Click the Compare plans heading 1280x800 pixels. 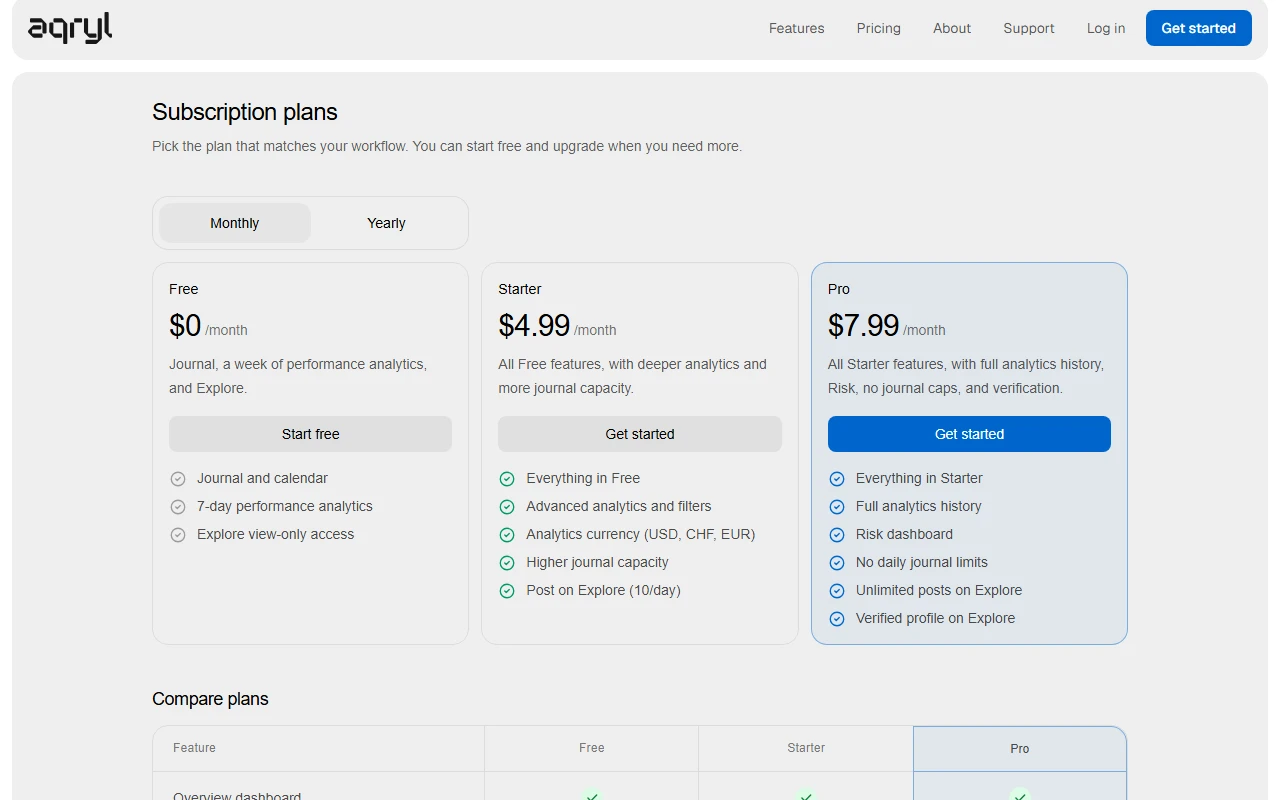pos(210,699)
